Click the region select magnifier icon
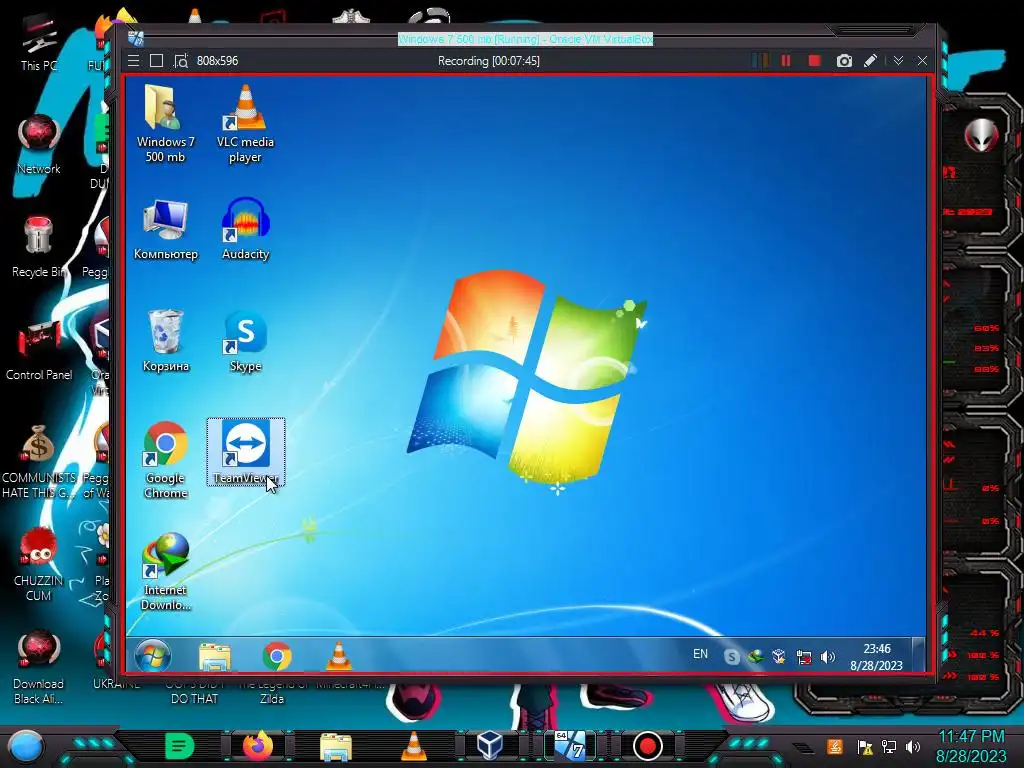1024x768 pixels. (181, 61)
